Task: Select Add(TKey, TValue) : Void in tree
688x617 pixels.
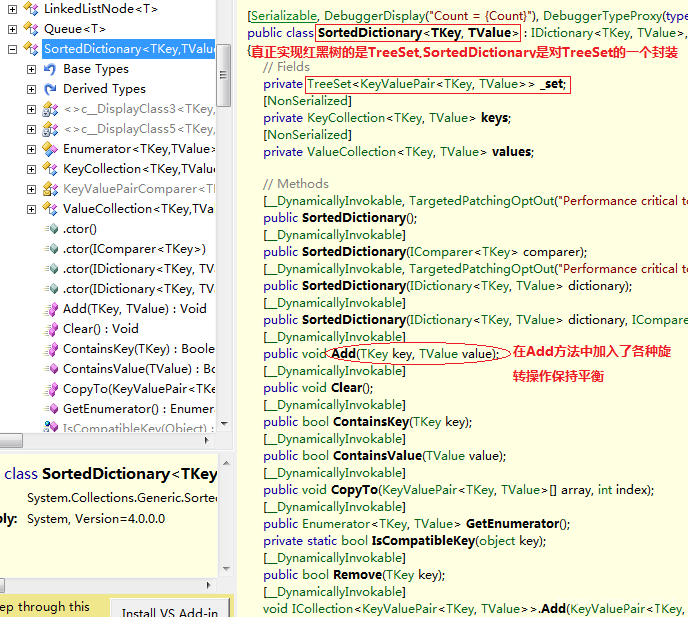Action: pyautogui.click(x=134, y=309)
